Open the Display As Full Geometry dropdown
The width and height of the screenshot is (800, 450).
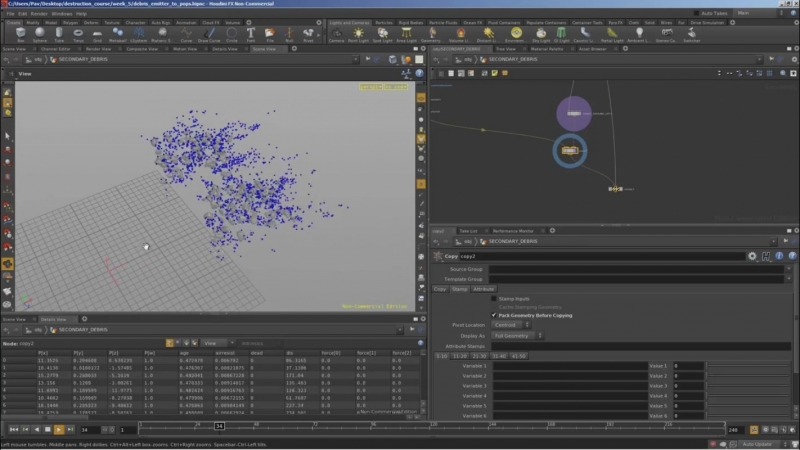click(x=517, y=336)
